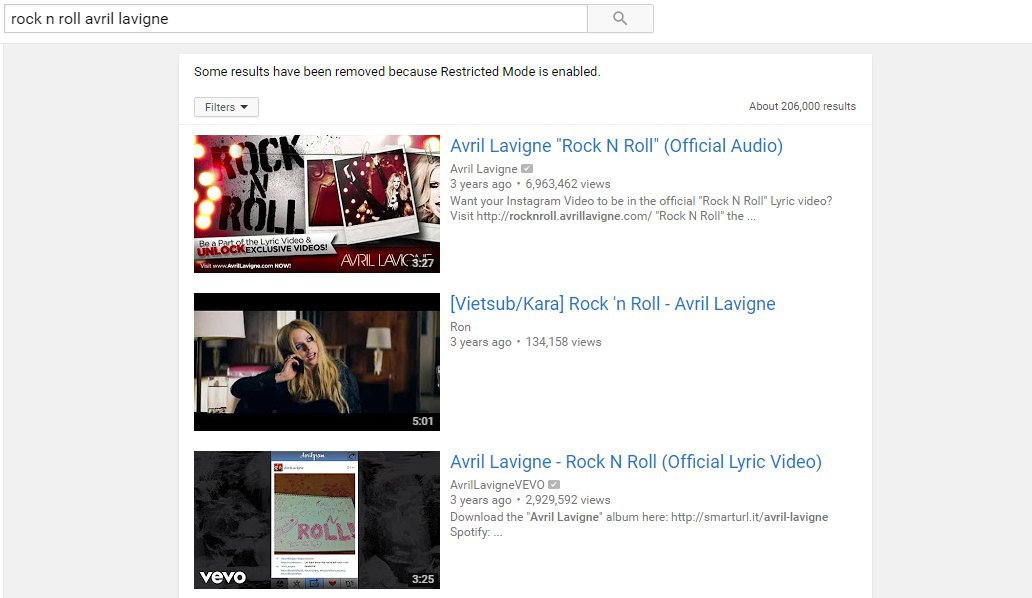Click description starting 'Want your Instagram Video'
Viewport: 1032px width, 598px height.
point(641,209)
